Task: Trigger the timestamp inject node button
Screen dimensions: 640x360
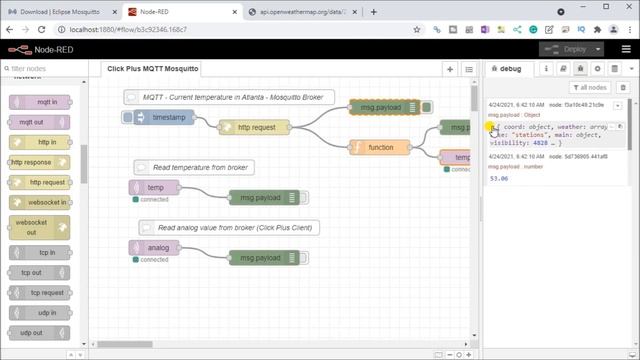Action: (128, 118)
